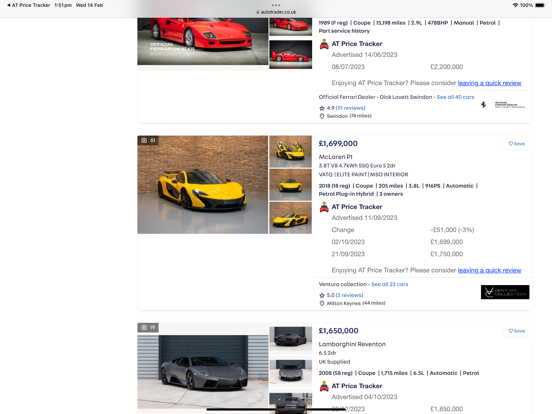The width and height of the screenshot is (552, 414).
Task: Select the Advertised 14/06/2023 text
Action: tap(364, 55)
